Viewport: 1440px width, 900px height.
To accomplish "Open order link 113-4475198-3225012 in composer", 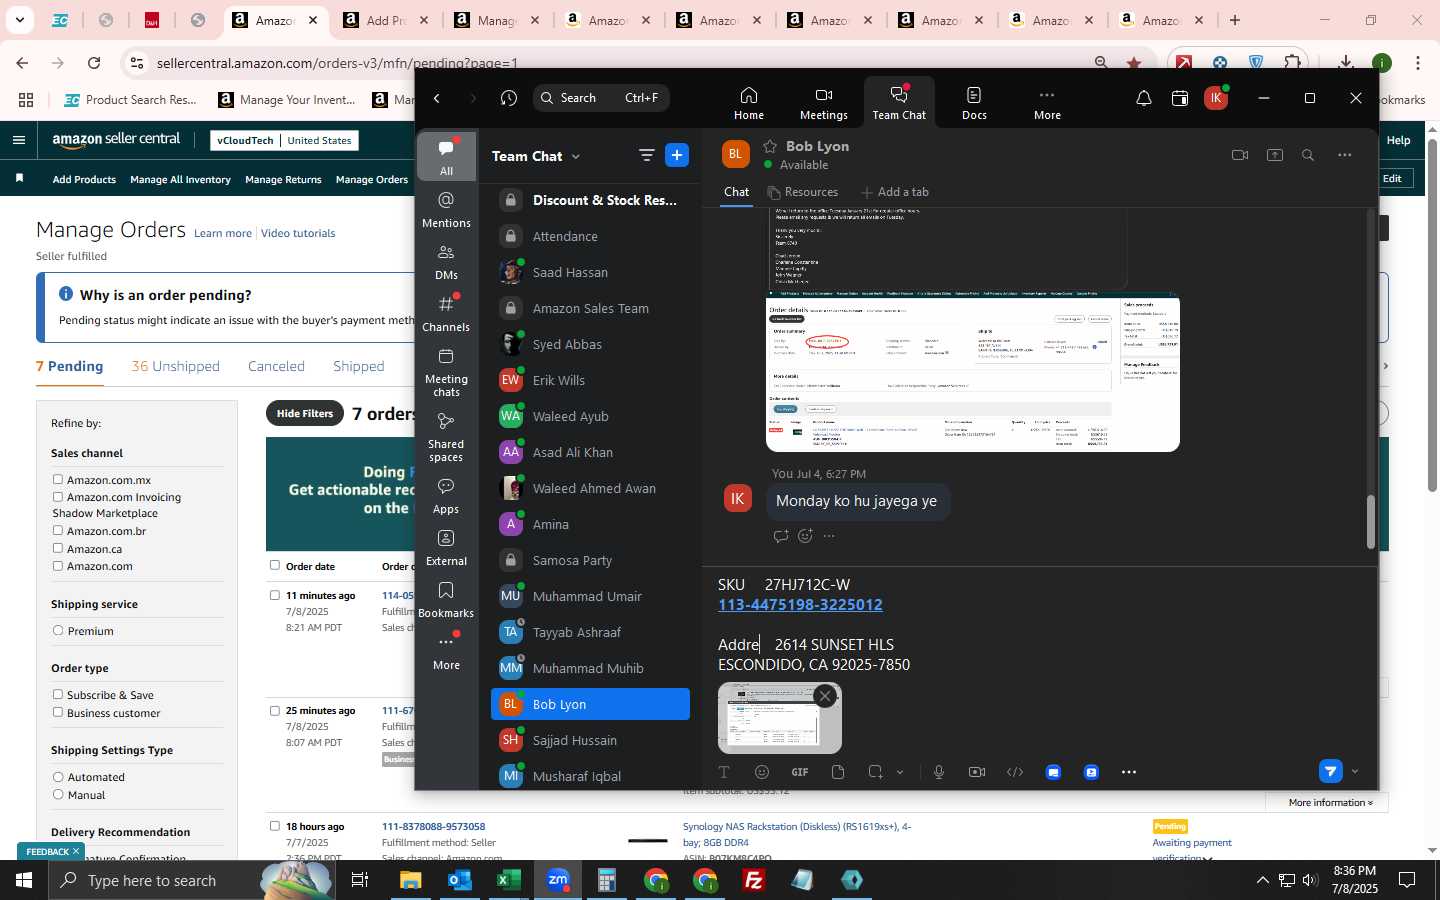I will click(800, 605).
